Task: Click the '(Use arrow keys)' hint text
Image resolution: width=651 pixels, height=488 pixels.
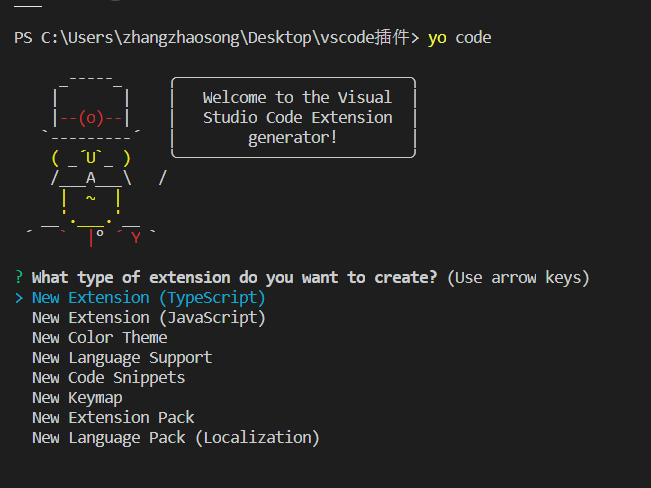Action: pos(518,277)
